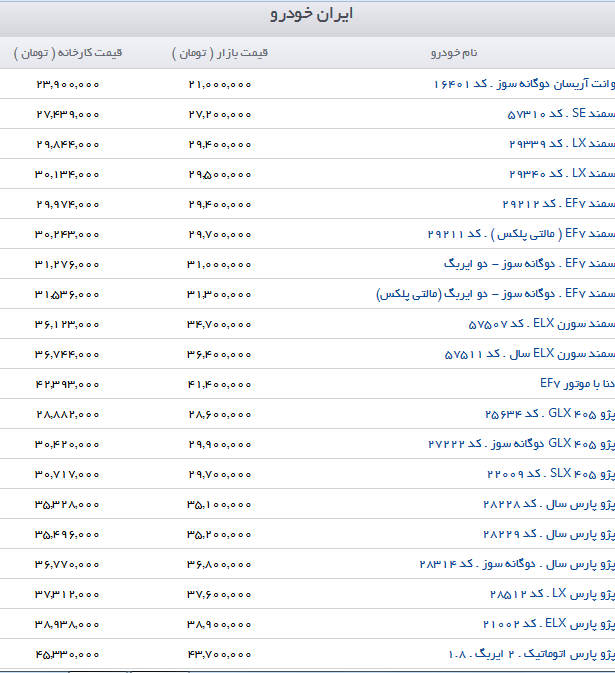Select factory price ۳۰,۴۲۰,۰۰۰
615x673 pixels.
coord(67,445)
